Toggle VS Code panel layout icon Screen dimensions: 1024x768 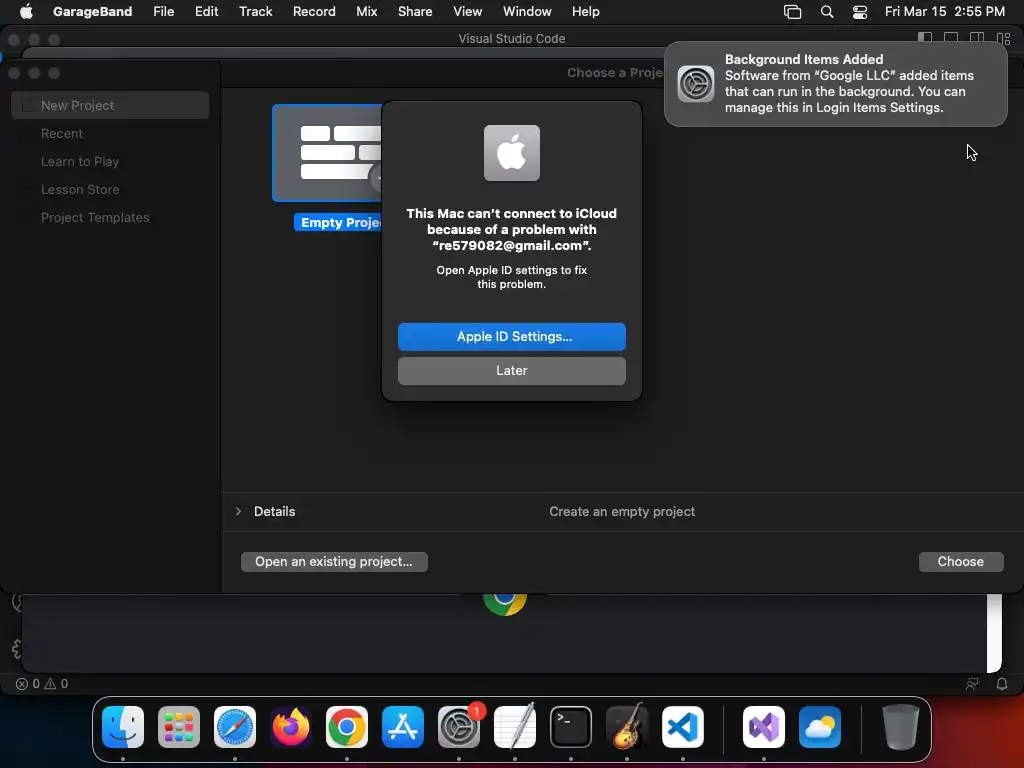(951, 39)
